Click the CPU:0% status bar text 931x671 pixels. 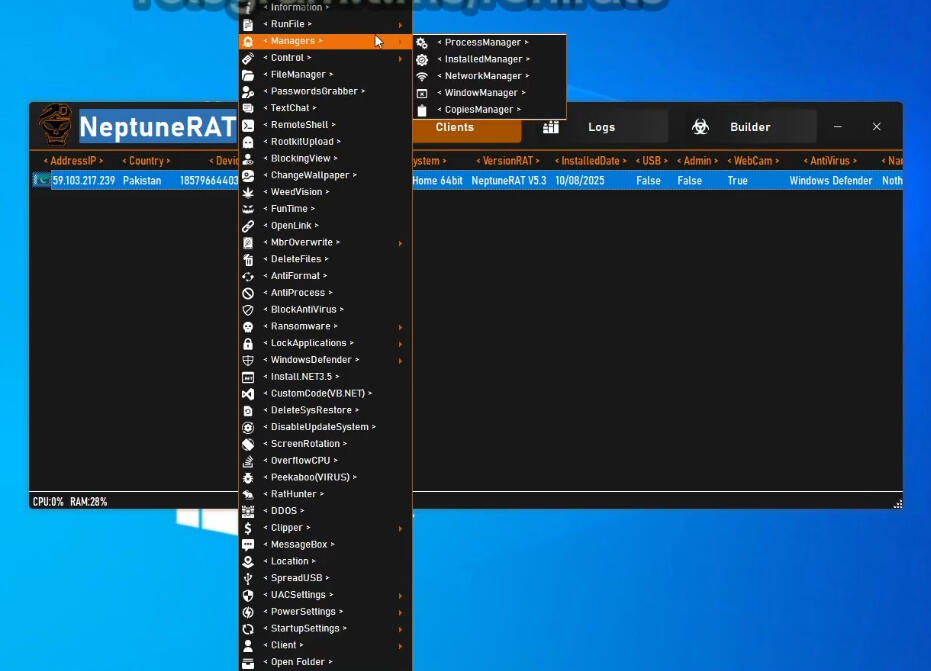pyautogui.click(x=48, y=502)
